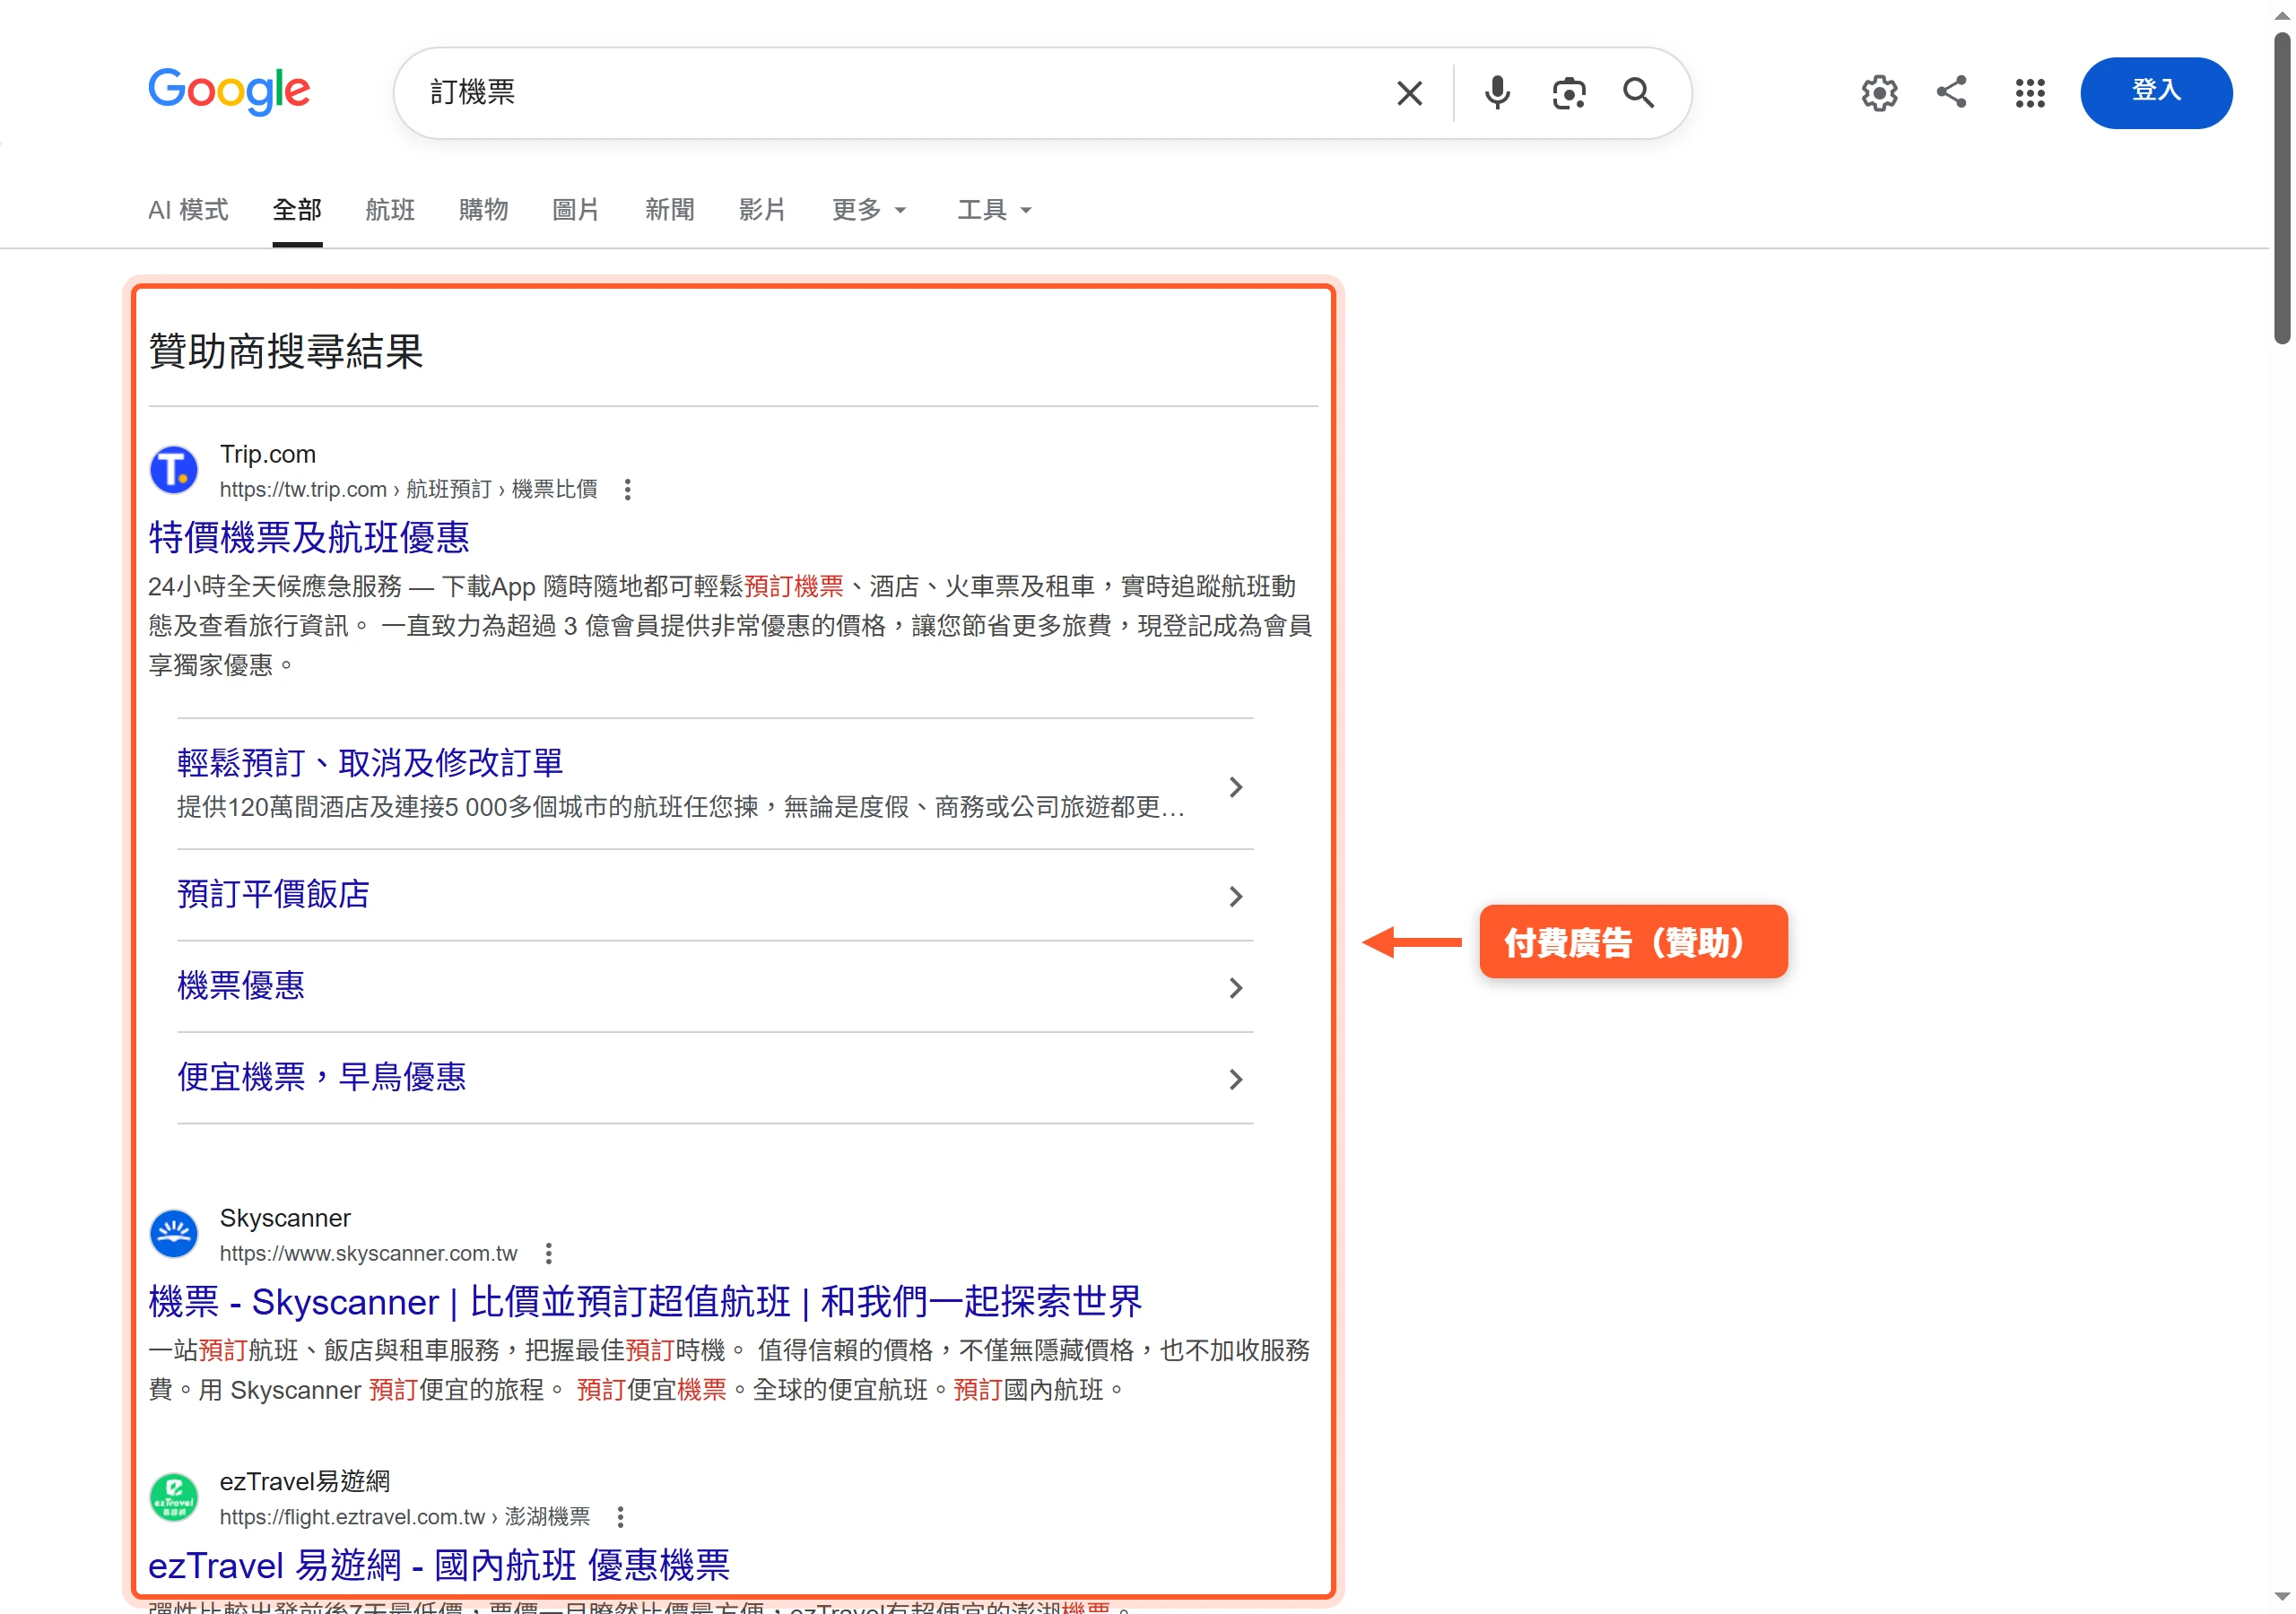Open three-dot menu next to skyscanner.com.tw
The height and width of the screenshot is (1614, 2296).
click(x=548, y=1253)
